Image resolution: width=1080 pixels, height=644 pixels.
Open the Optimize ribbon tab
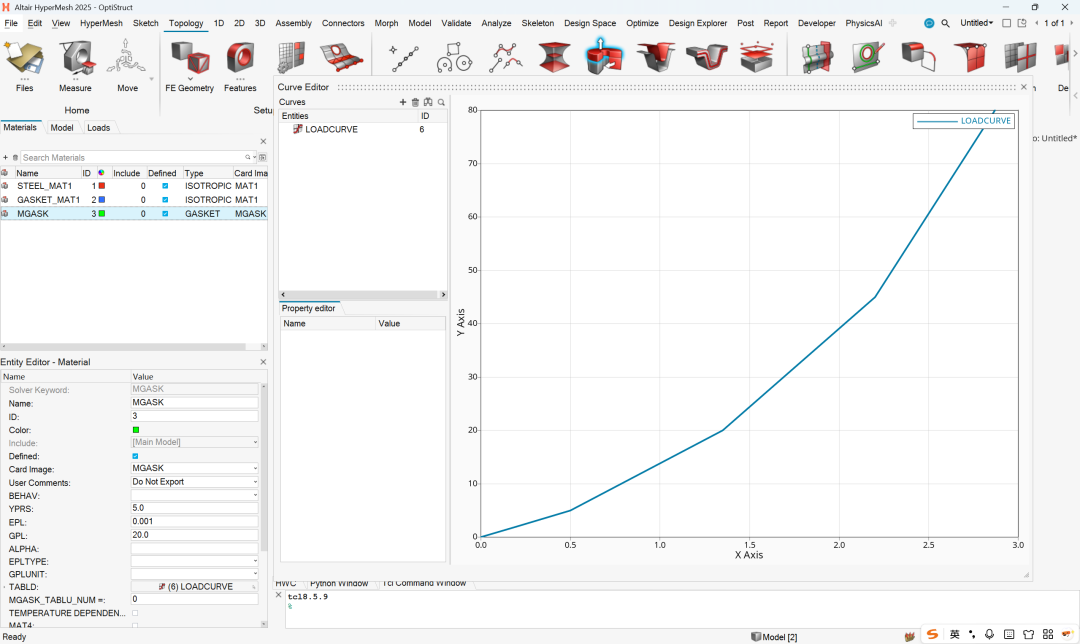tap(642, 23)
